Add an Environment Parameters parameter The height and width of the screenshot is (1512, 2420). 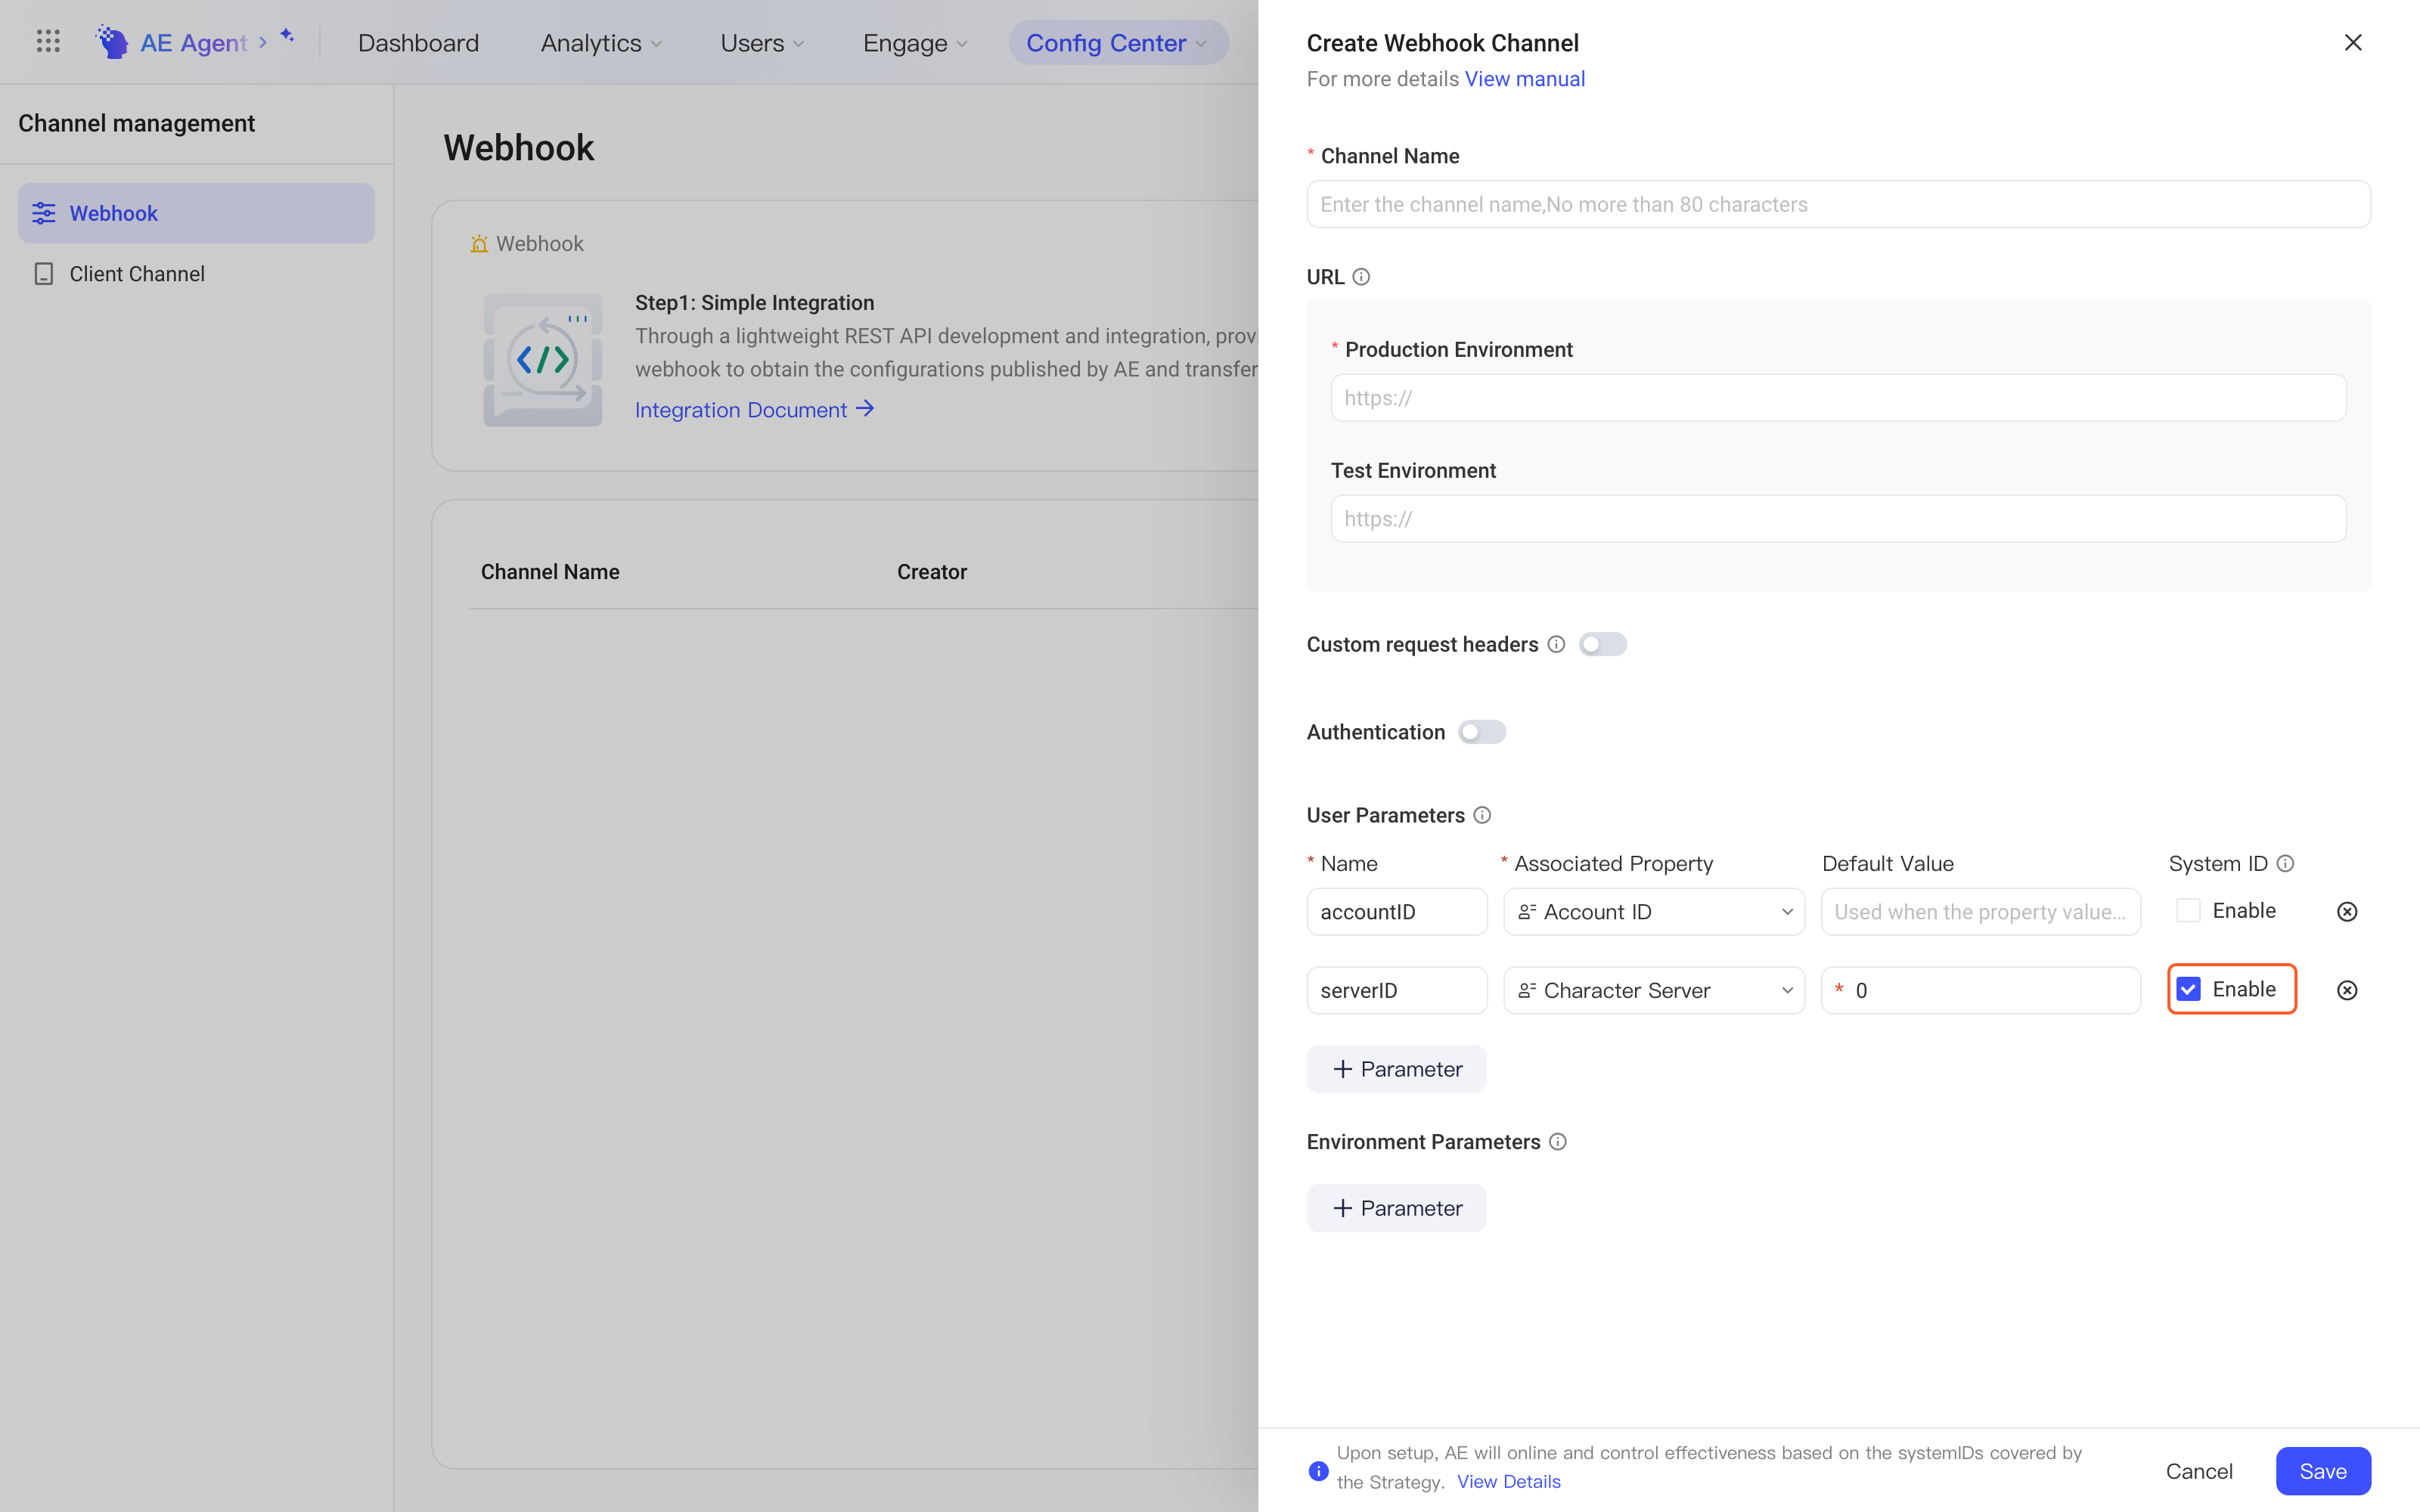1396,1208
